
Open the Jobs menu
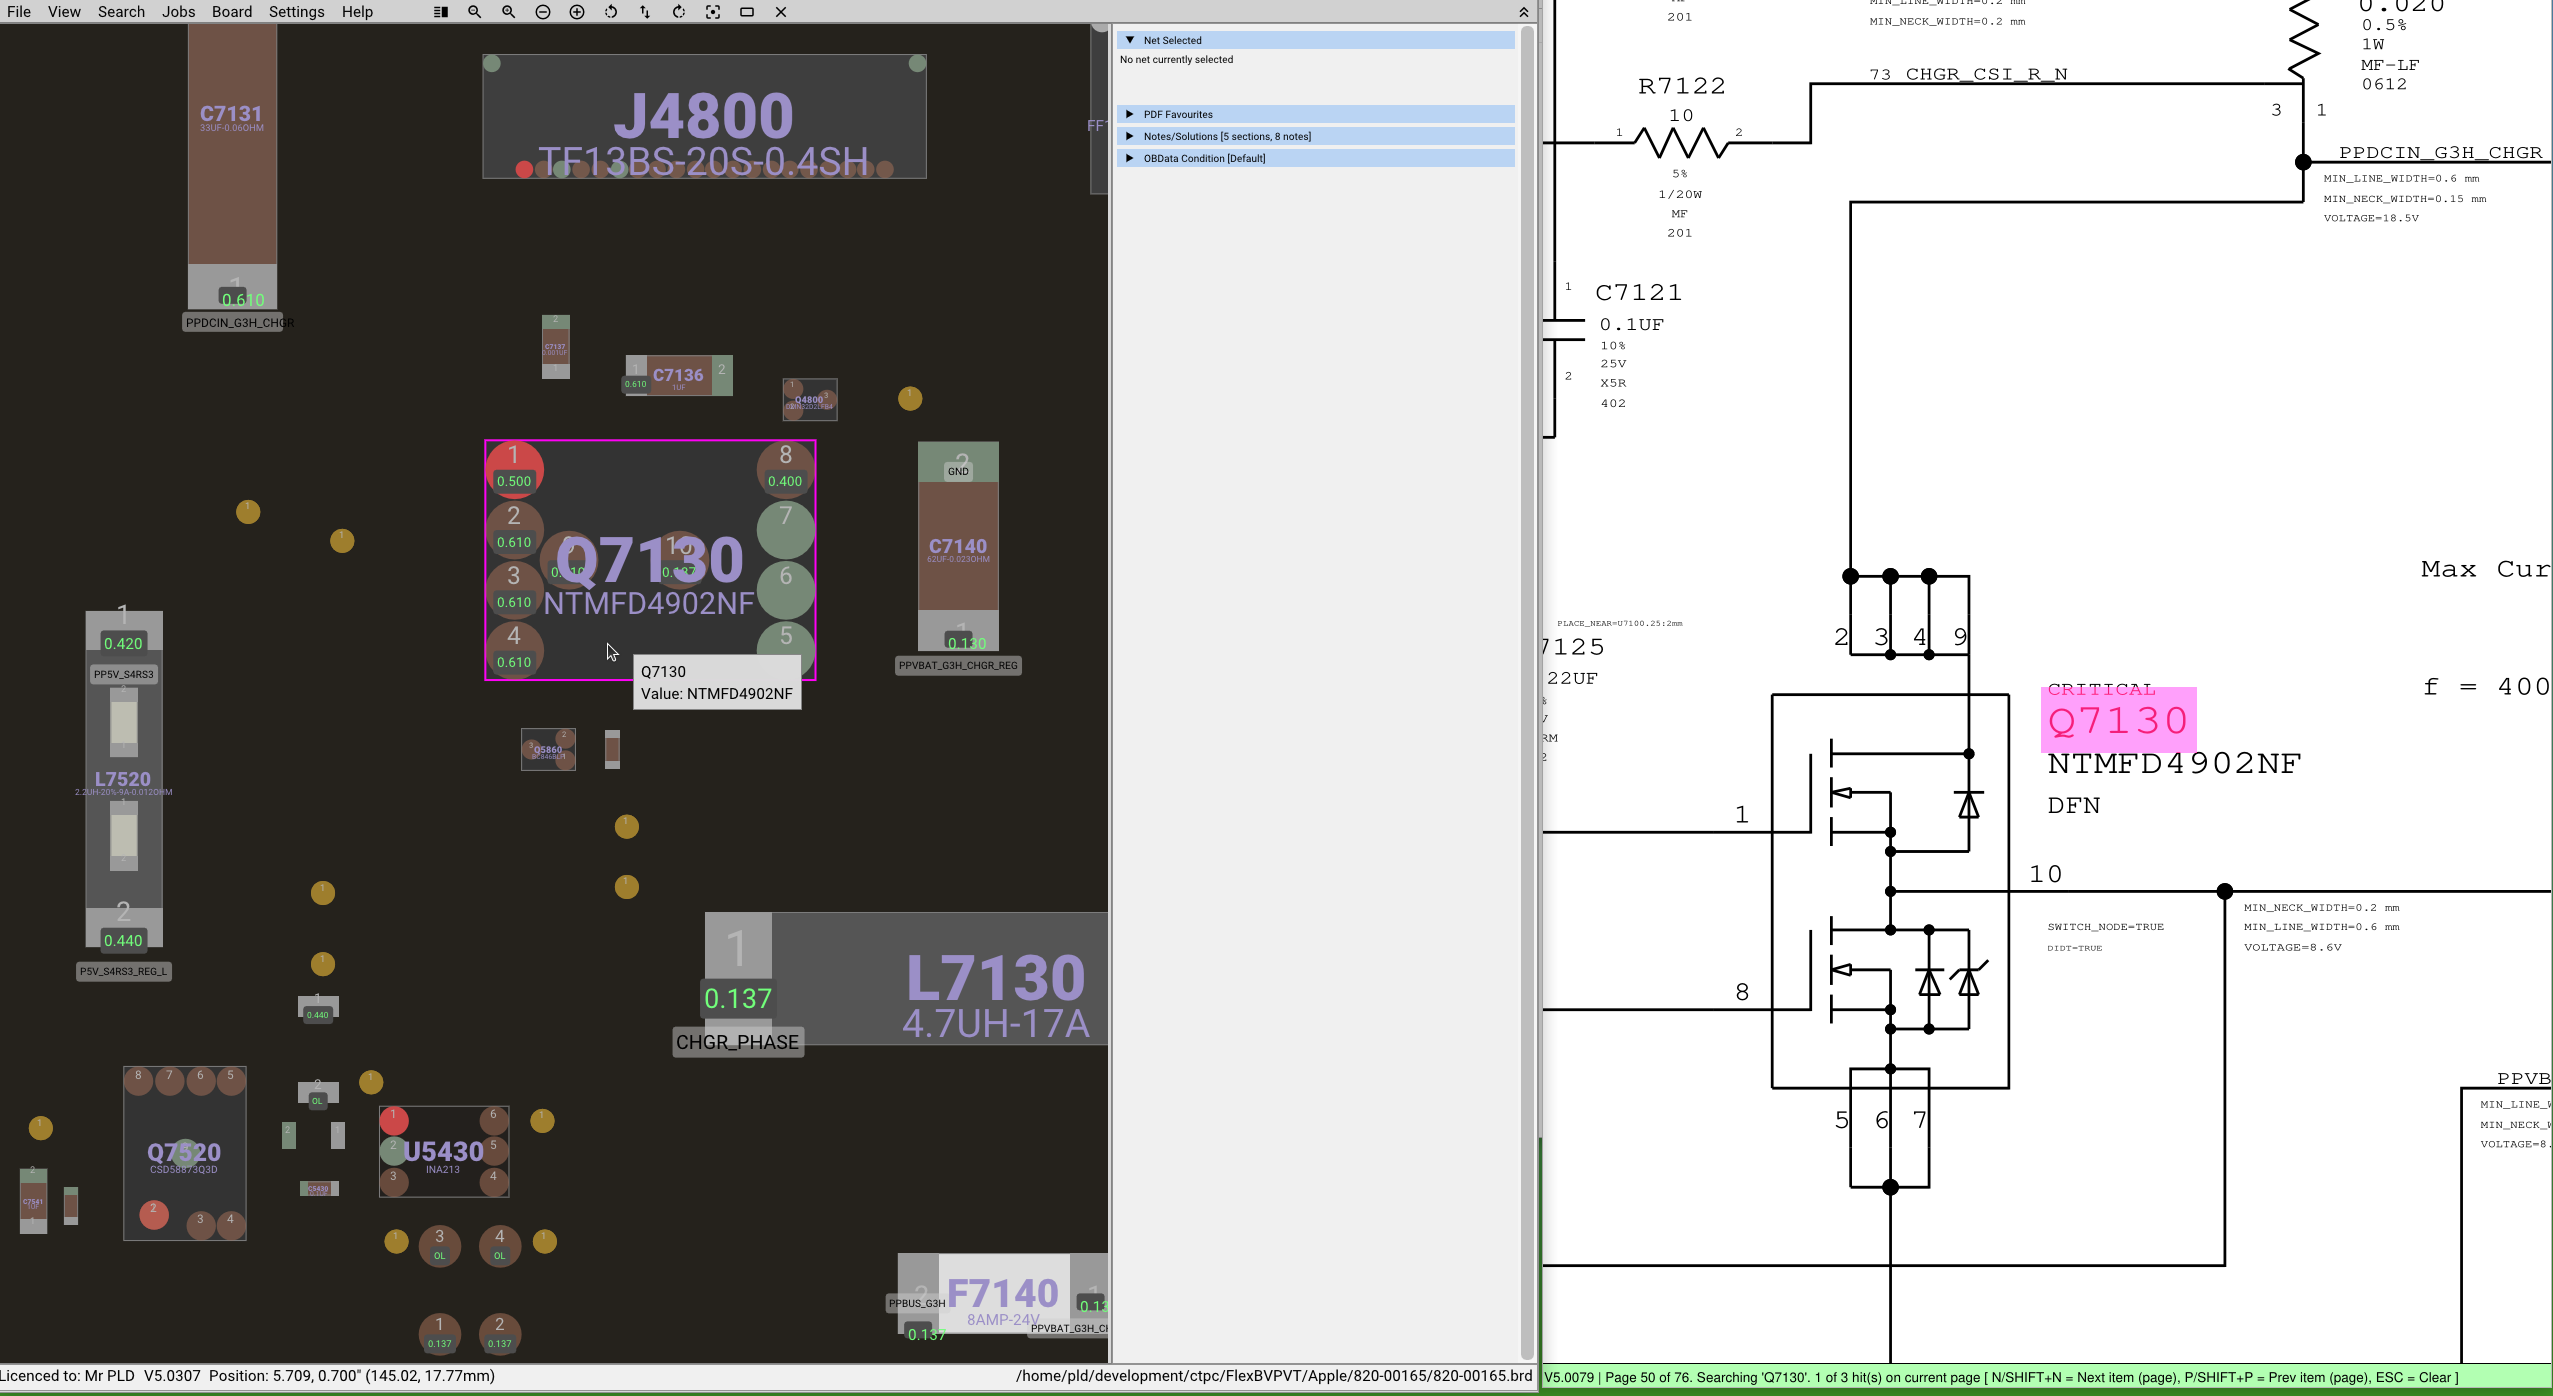pyautogui.click(x=178, y=12)
